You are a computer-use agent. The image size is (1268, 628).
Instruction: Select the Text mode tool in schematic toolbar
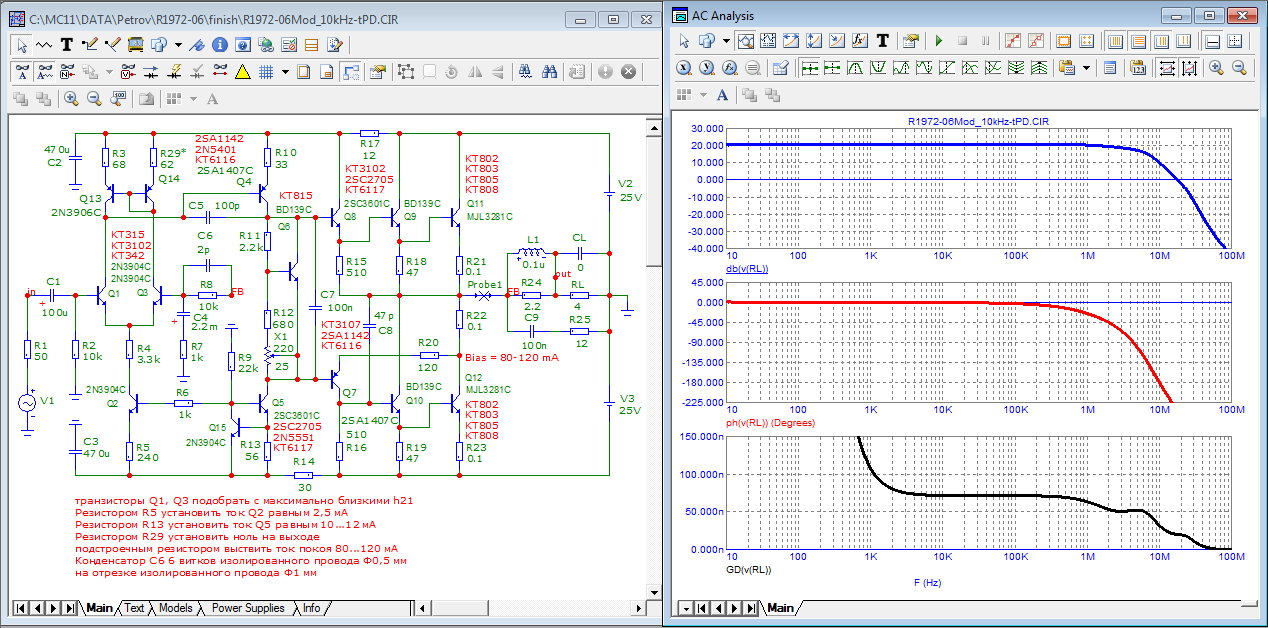point(67,45)
